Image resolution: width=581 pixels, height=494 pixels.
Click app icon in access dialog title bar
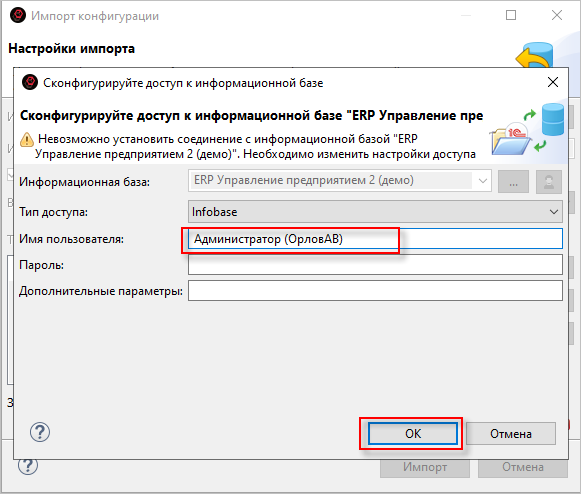point(30,82)
